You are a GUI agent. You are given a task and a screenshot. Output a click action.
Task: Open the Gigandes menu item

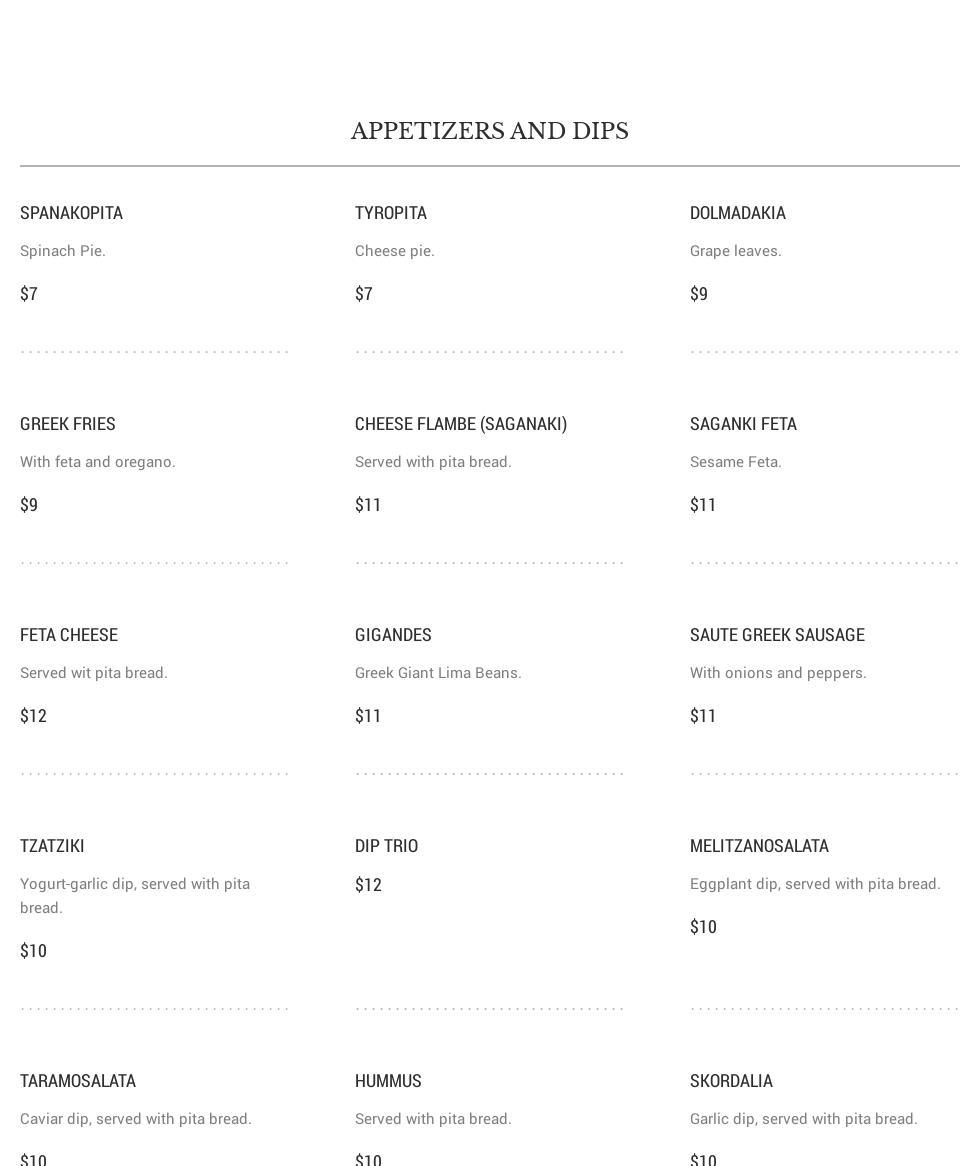click(x=393, y=635)
